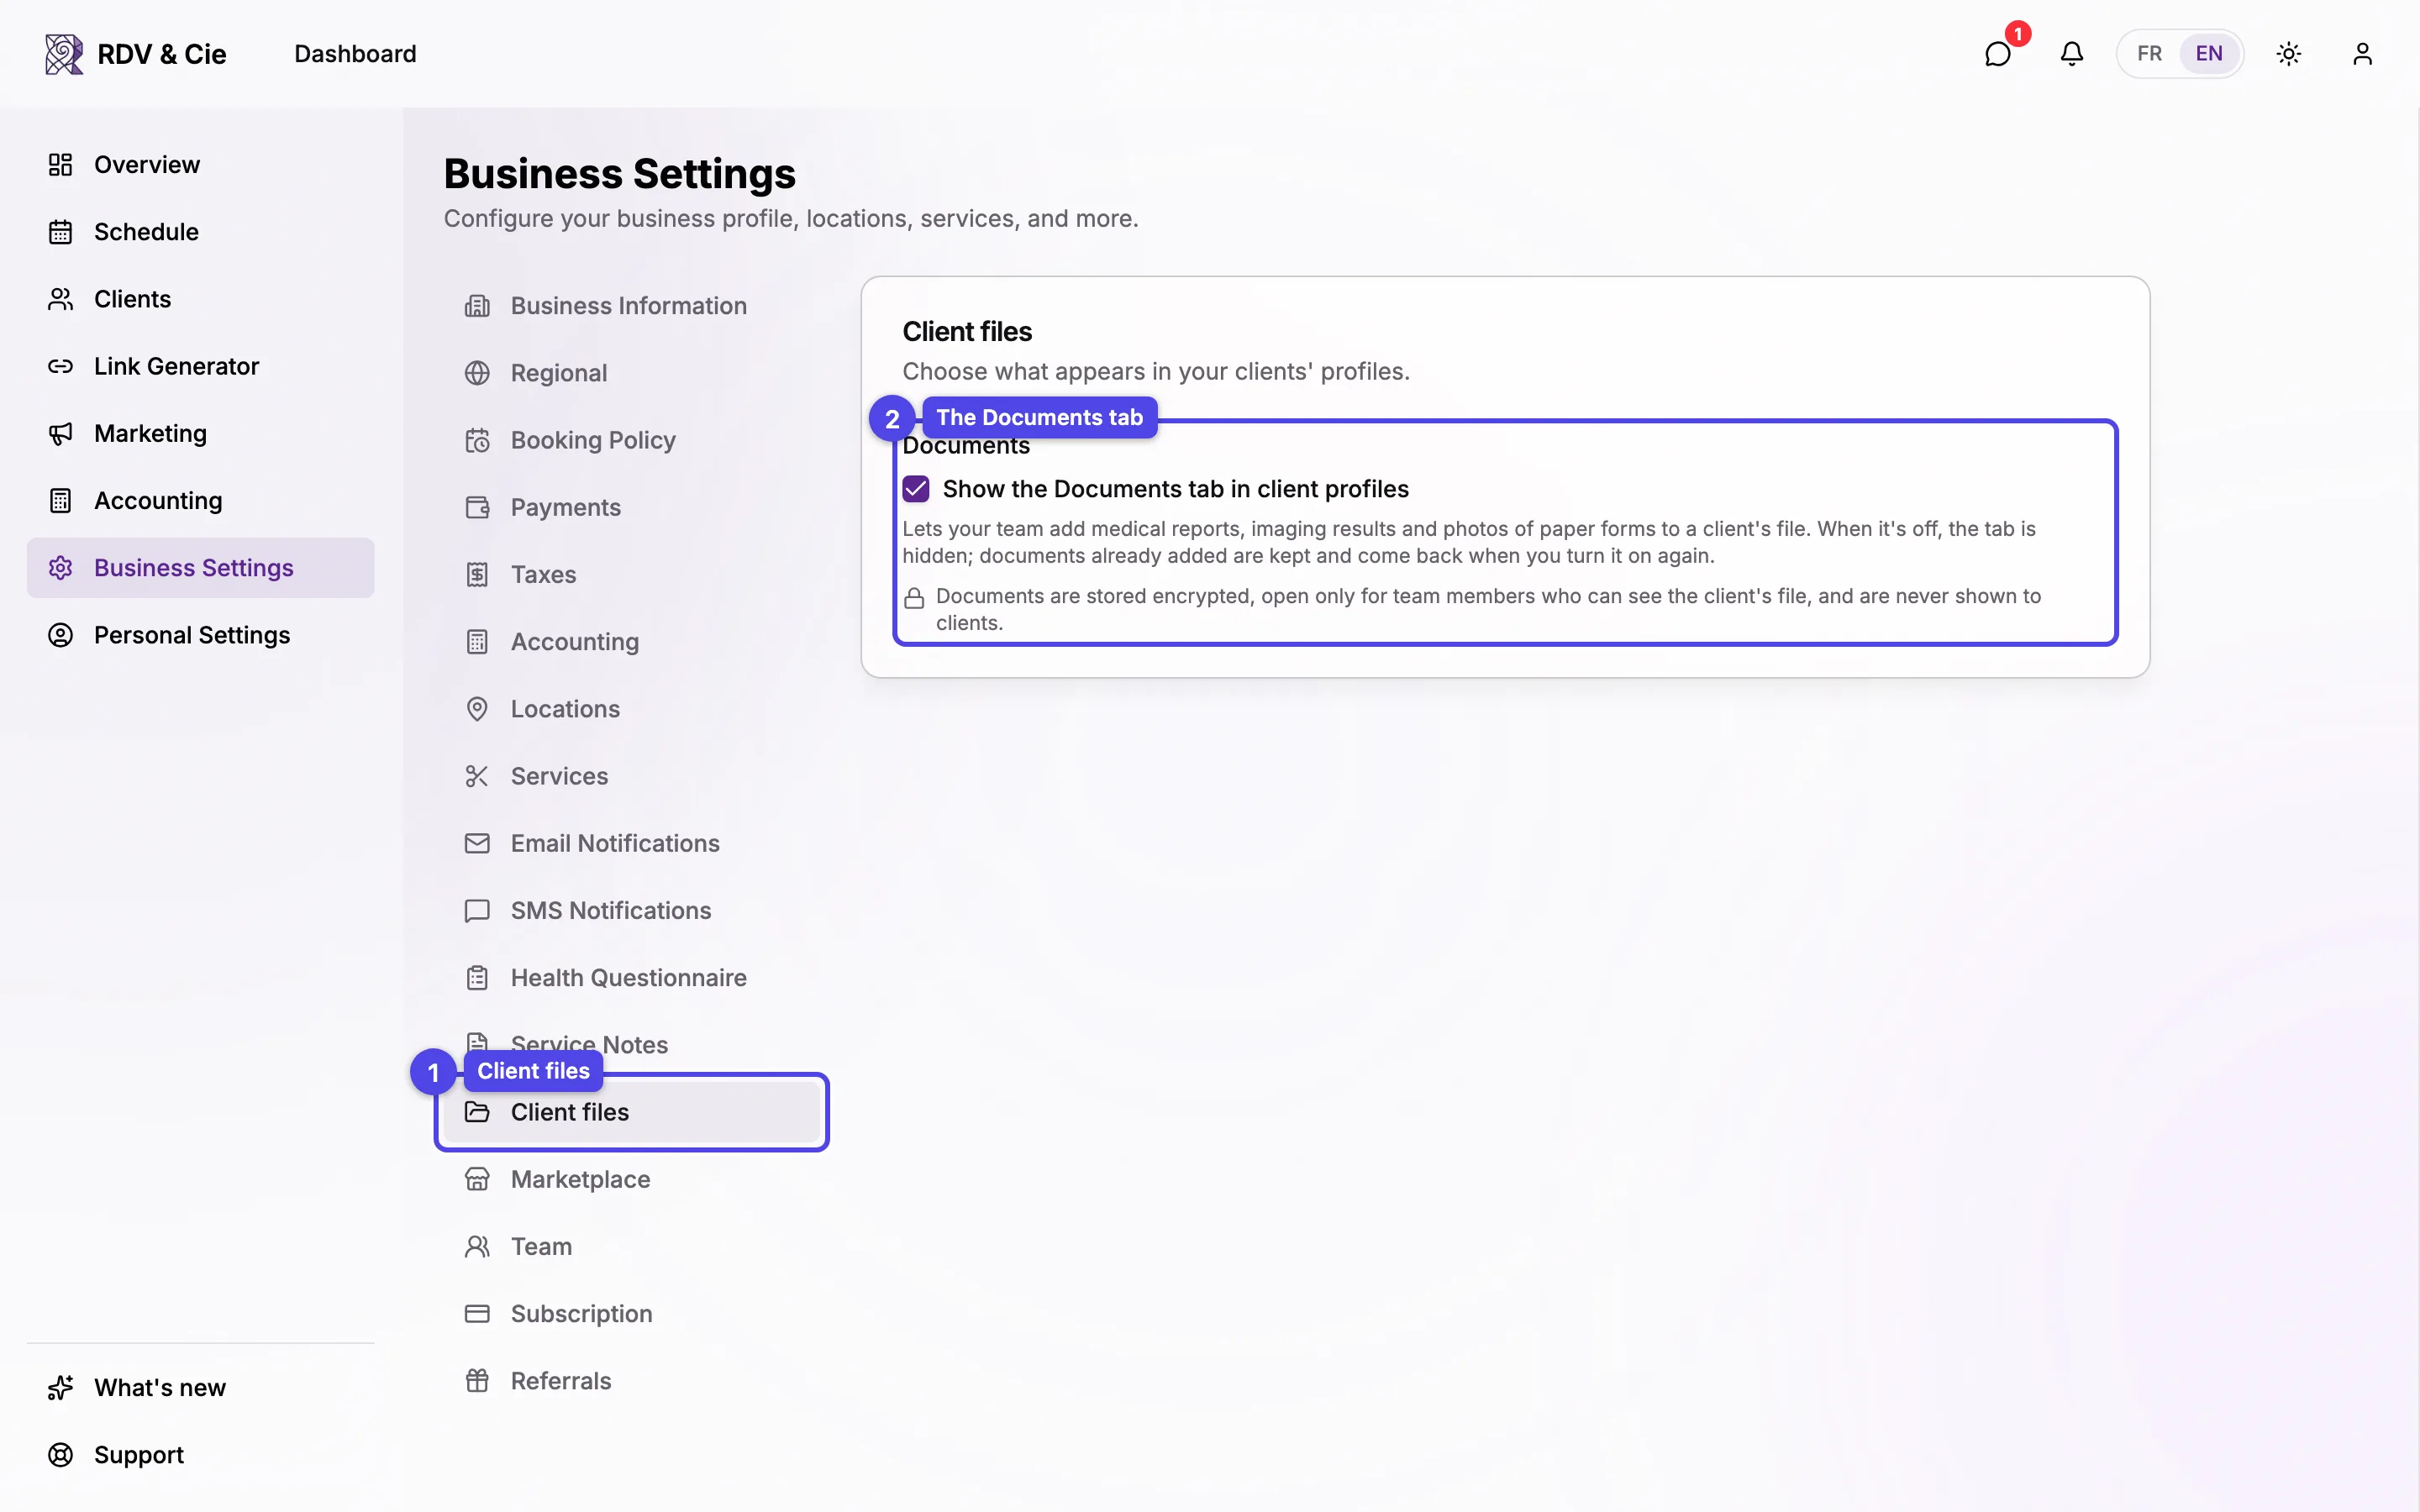
Task: Select Business Settings in the sidebar
Action: pos(200,568)
